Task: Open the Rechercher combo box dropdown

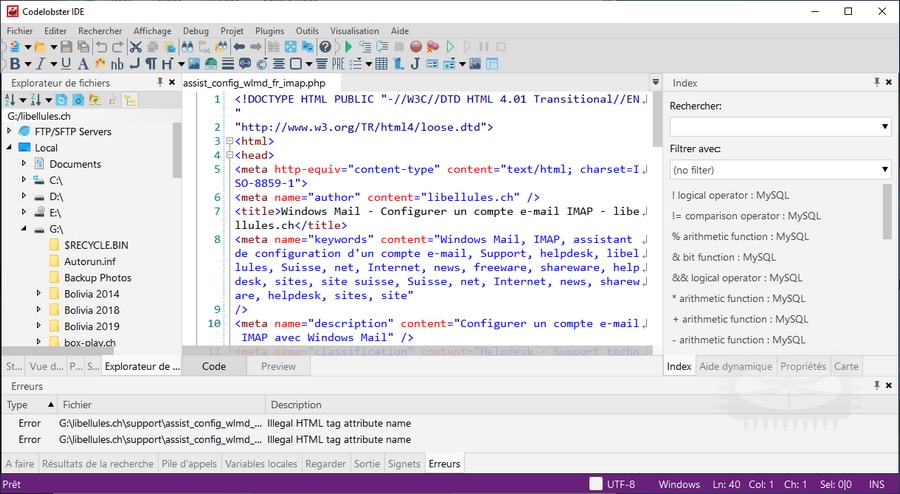Action: coord(885,126)
